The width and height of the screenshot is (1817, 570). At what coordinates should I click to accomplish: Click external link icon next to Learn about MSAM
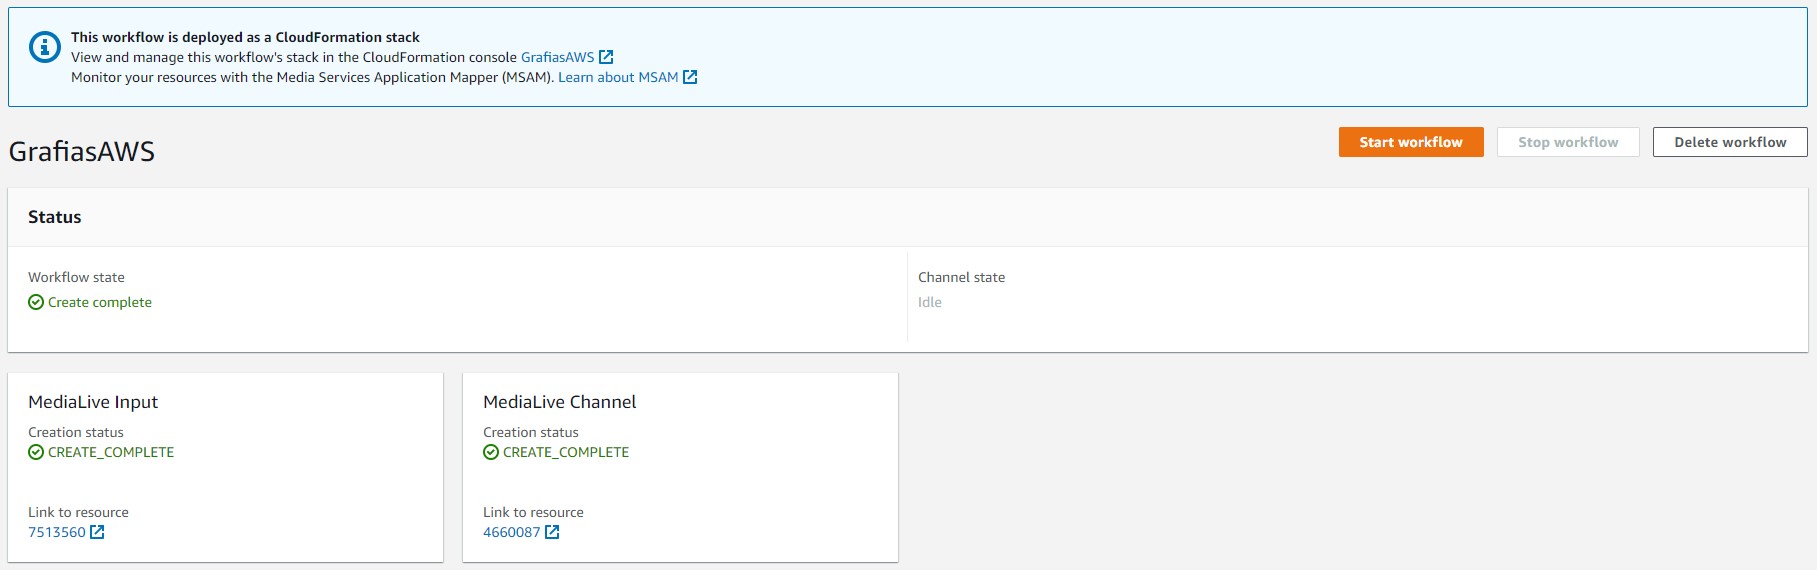(x=690, y=77)
